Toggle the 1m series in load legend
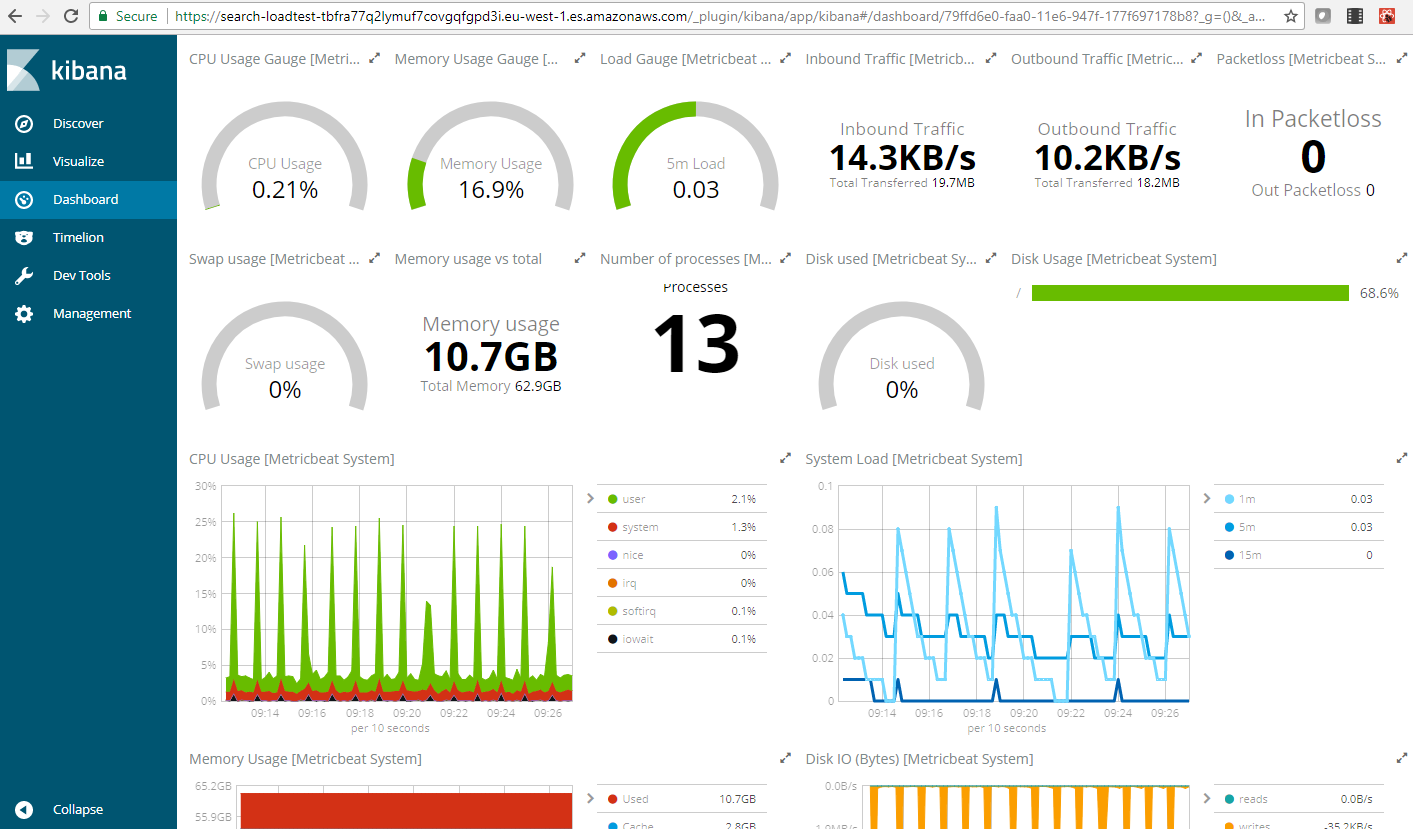Screen dimensions: 1413x829 [1299, 499]
